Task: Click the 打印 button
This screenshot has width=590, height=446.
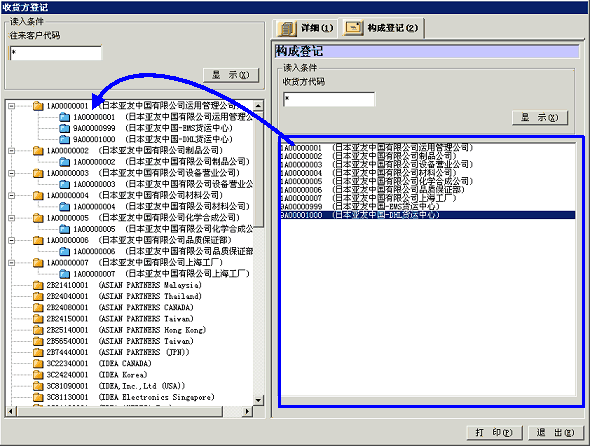Action: tap(494, 432)
